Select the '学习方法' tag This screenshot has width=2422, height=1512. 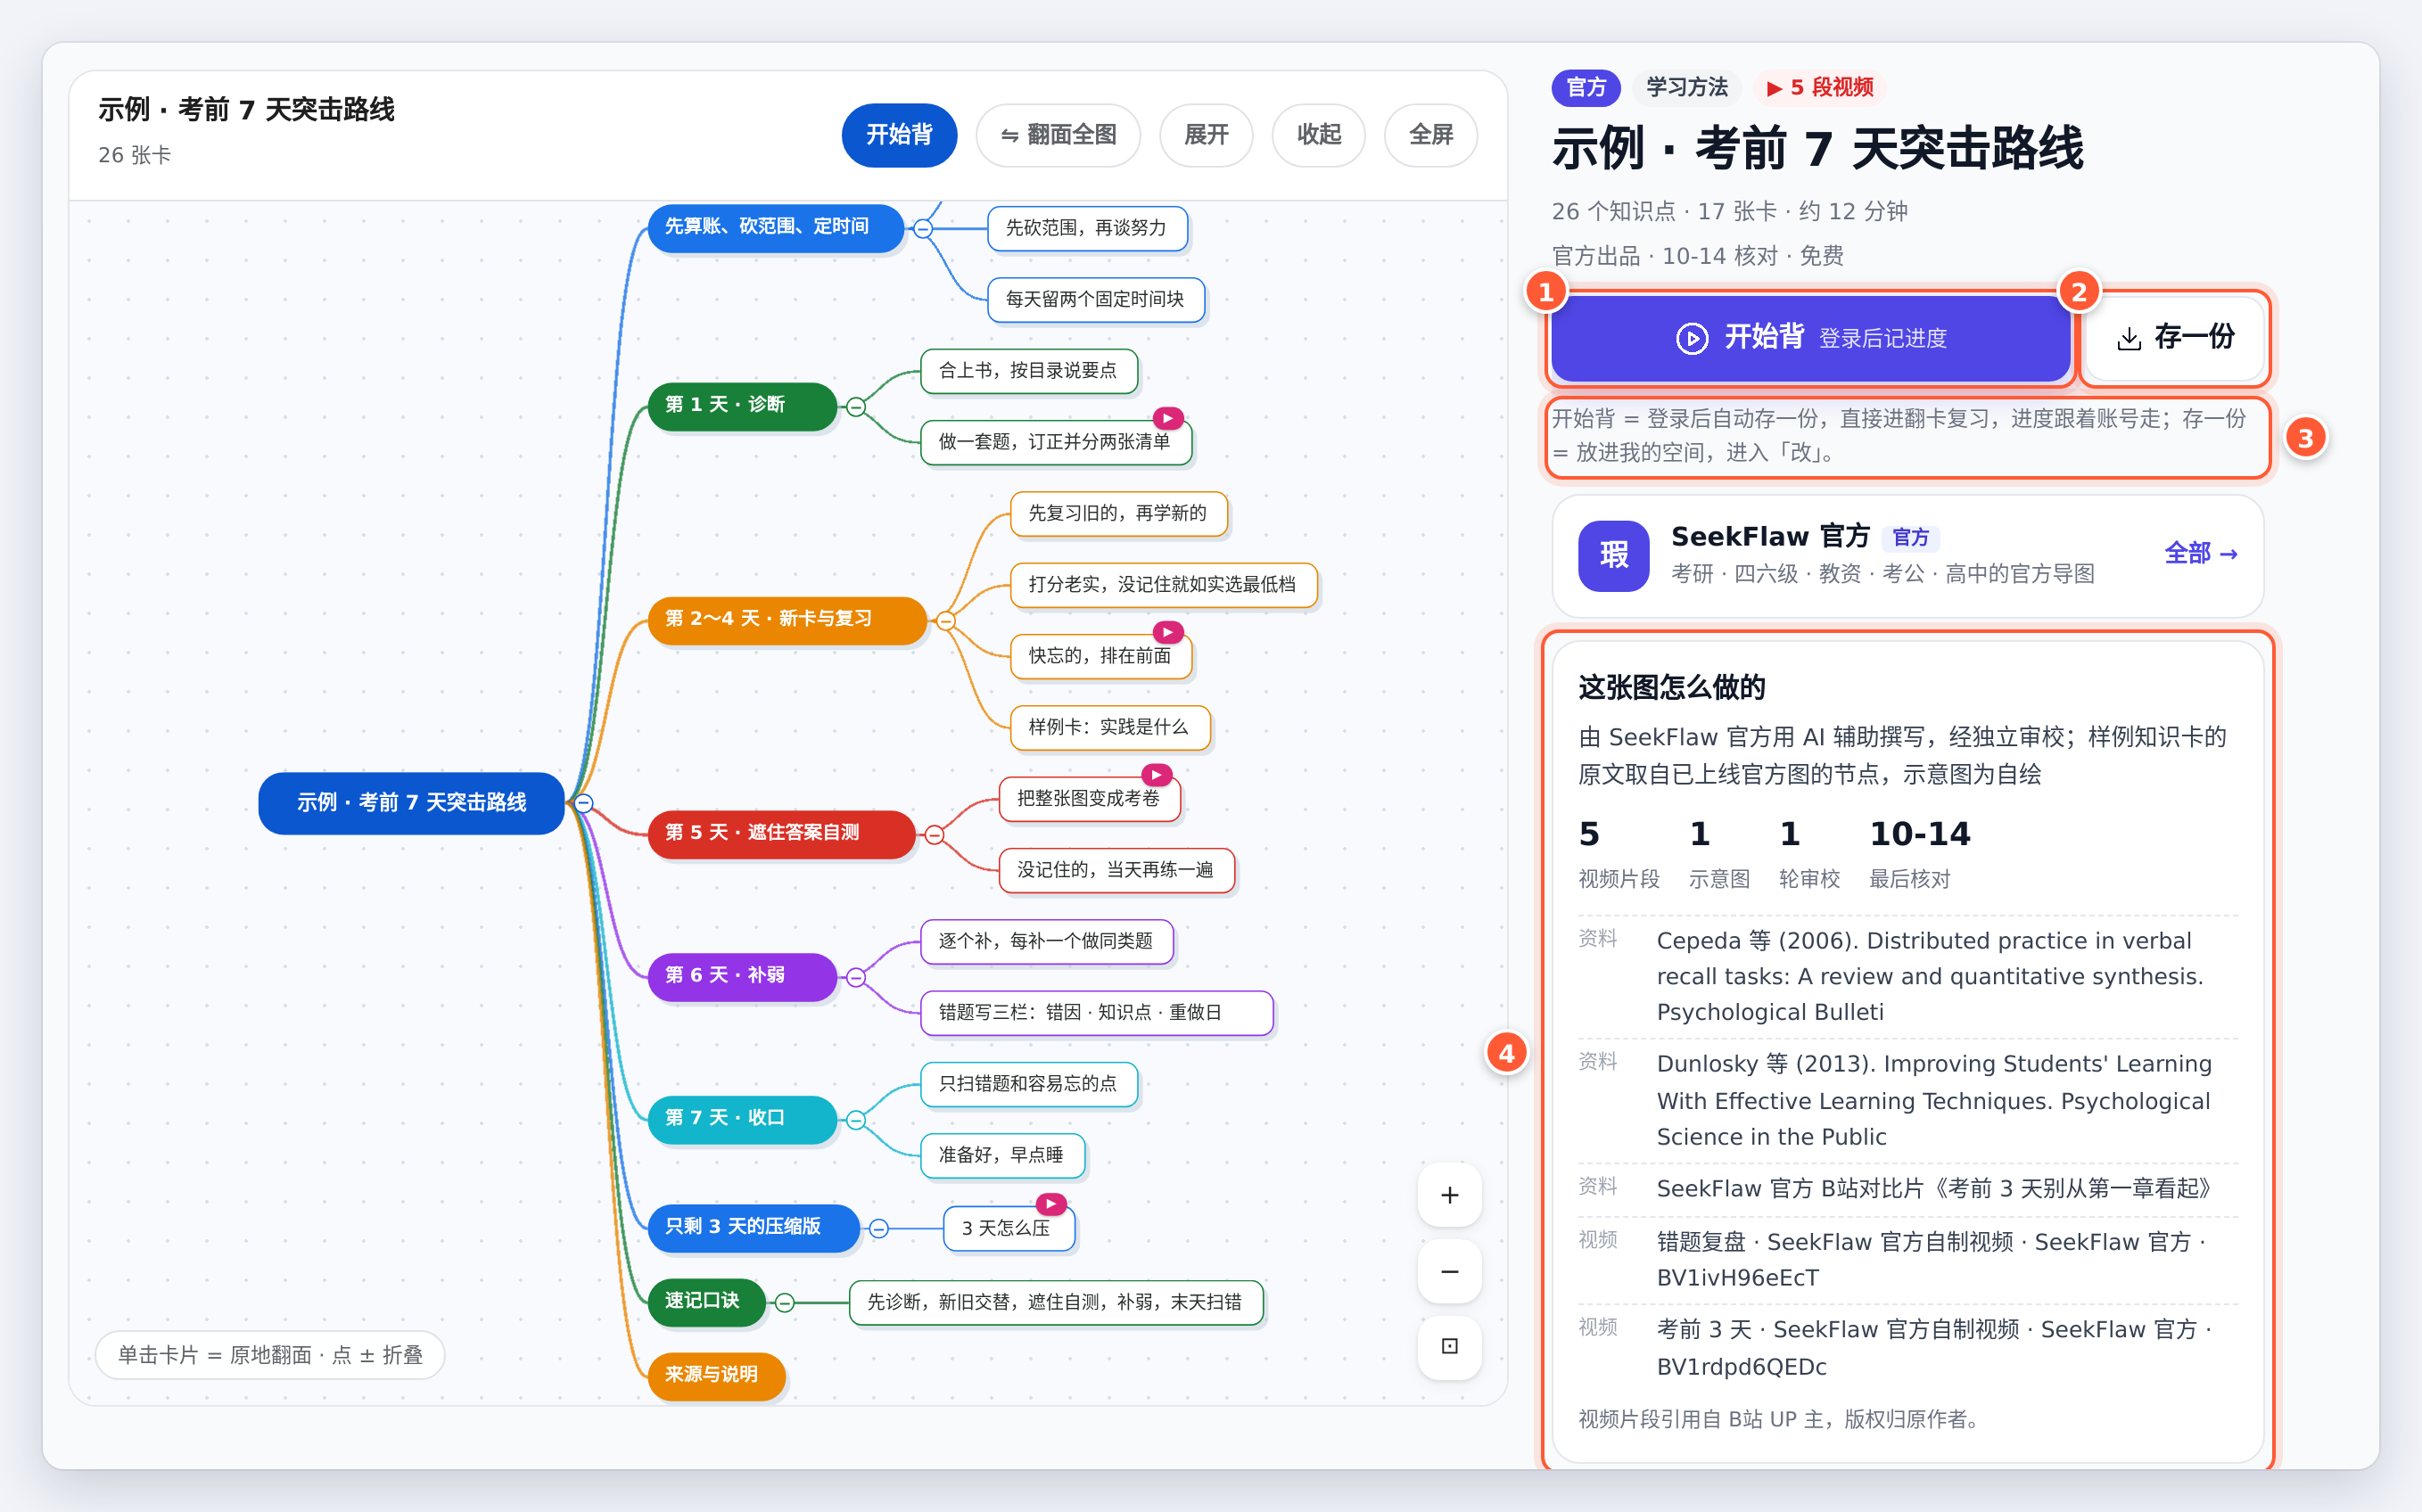(1687, 88)
